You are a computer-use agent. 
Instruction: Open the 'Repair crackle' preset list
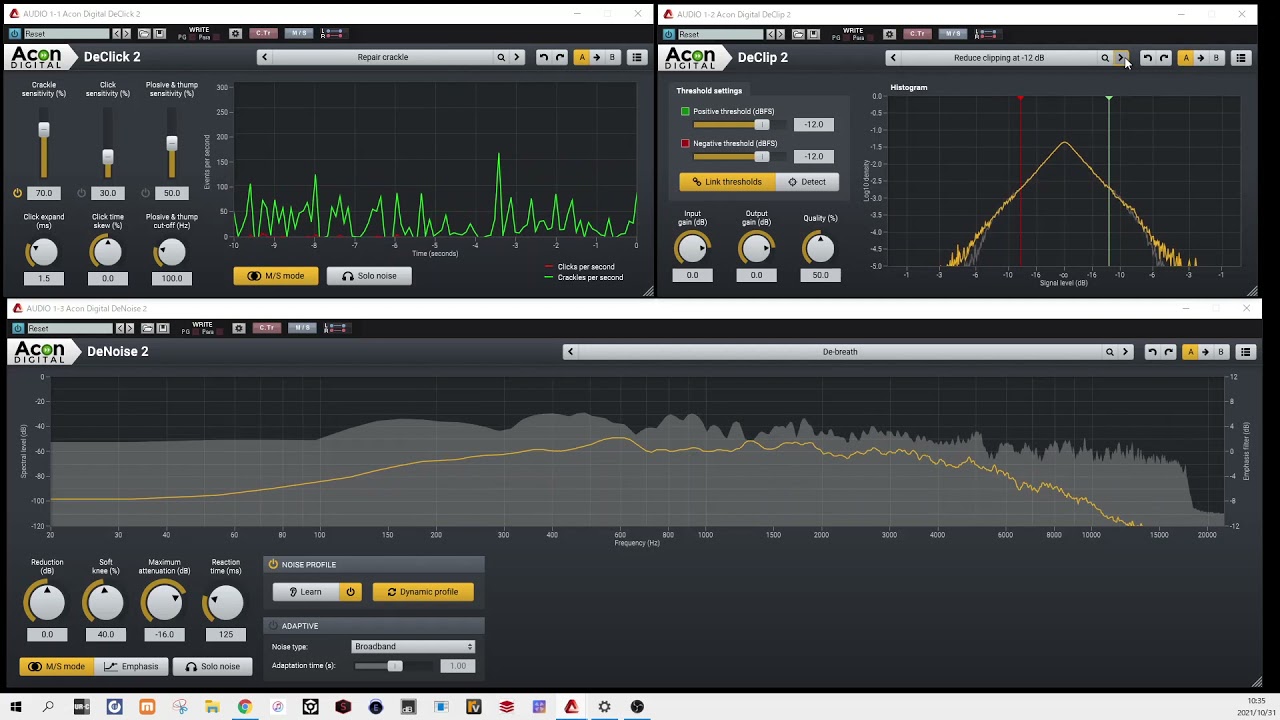(383, 57)
